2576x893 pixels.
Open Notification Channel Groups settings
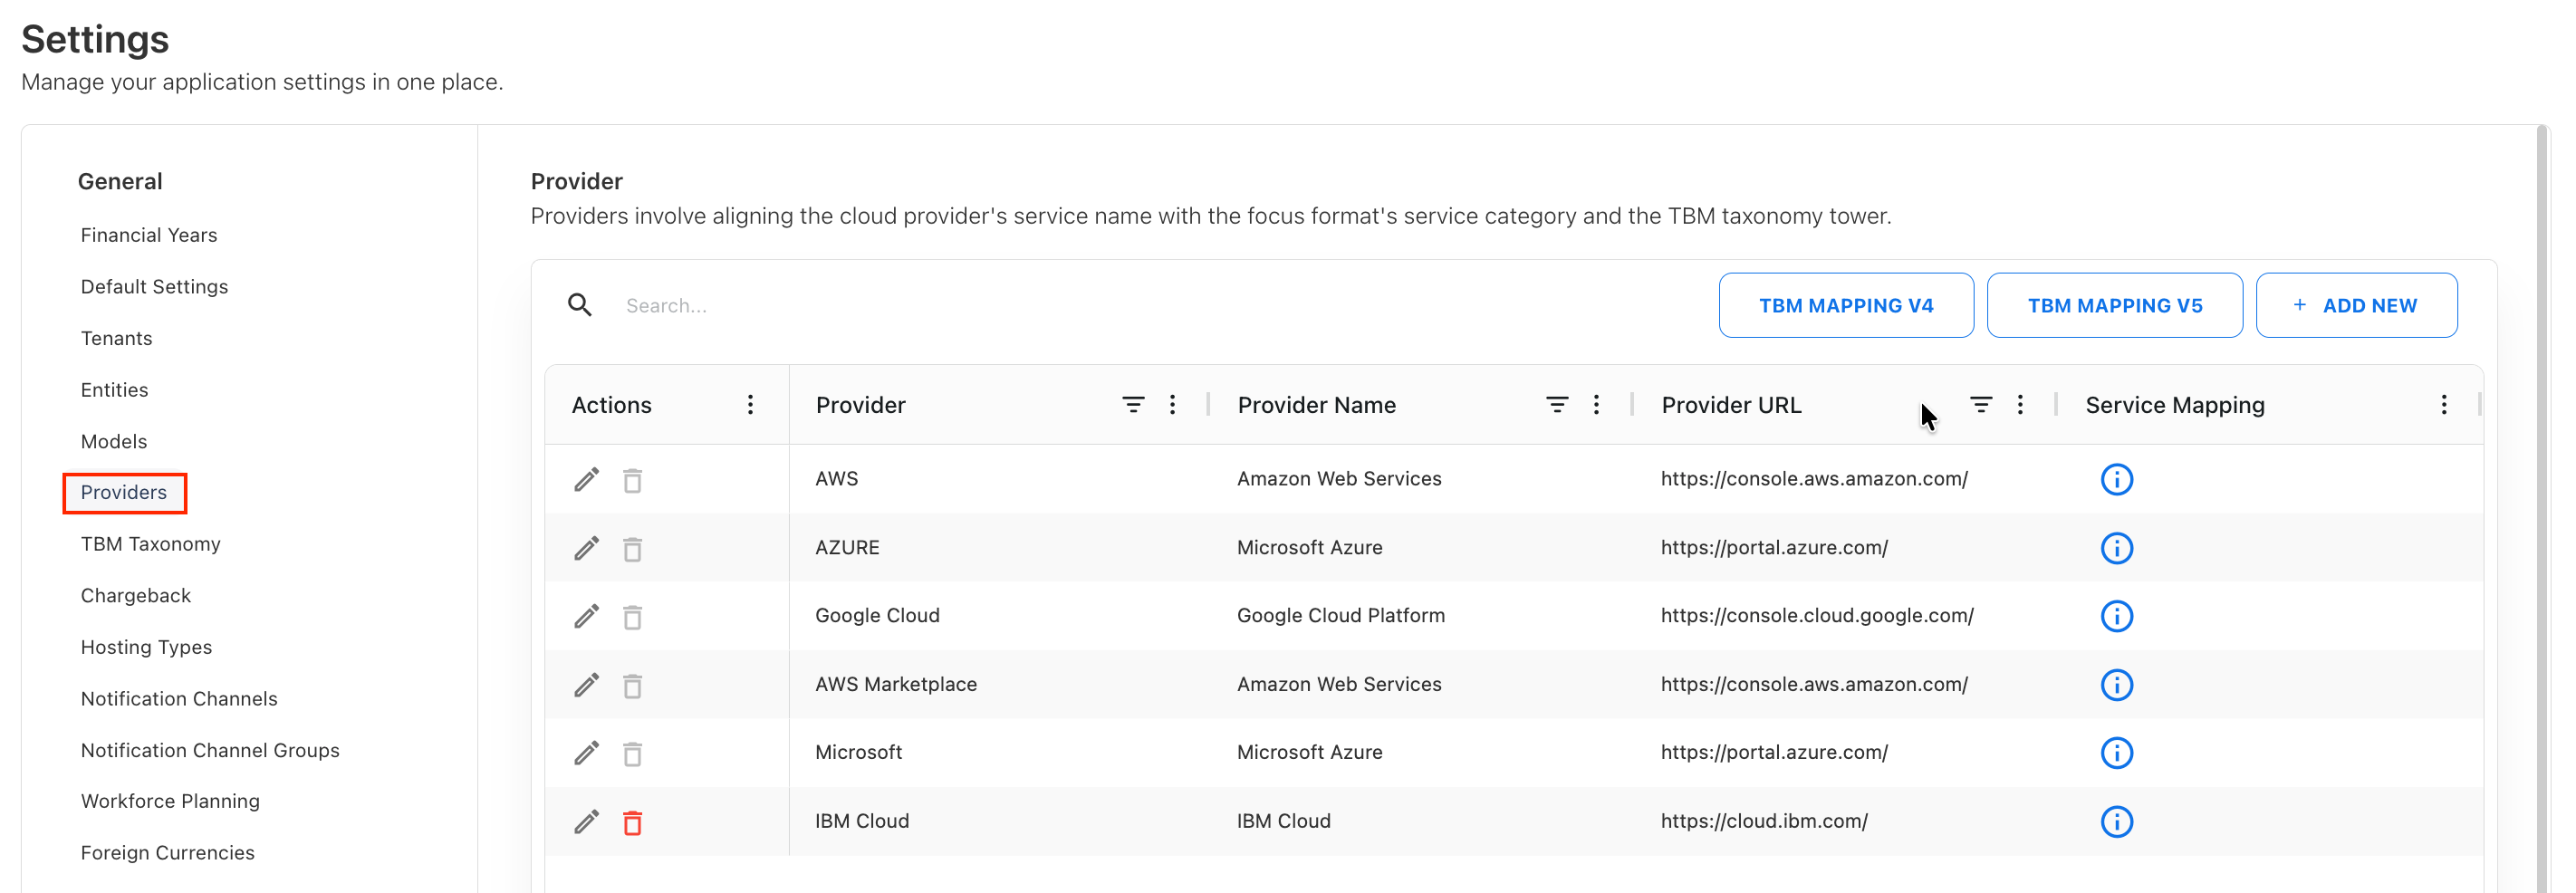[210, 751]
